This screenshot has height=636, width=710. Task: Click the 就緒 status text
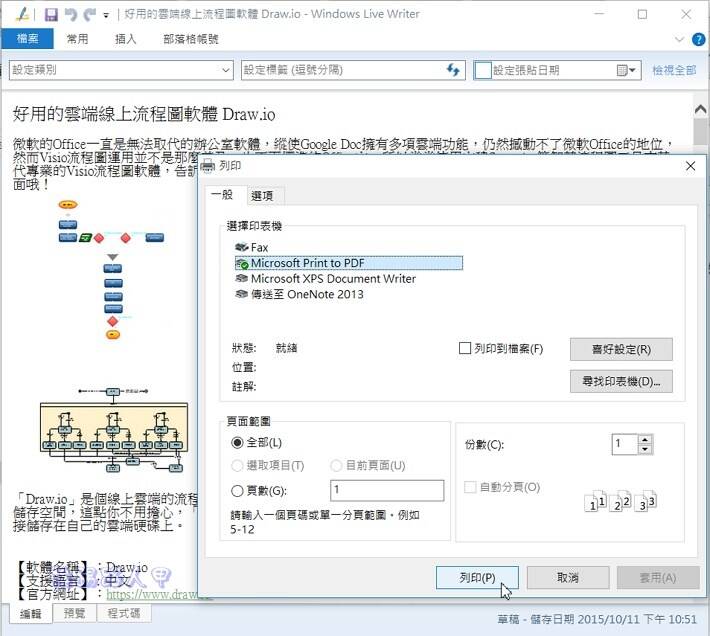[286, 348]
